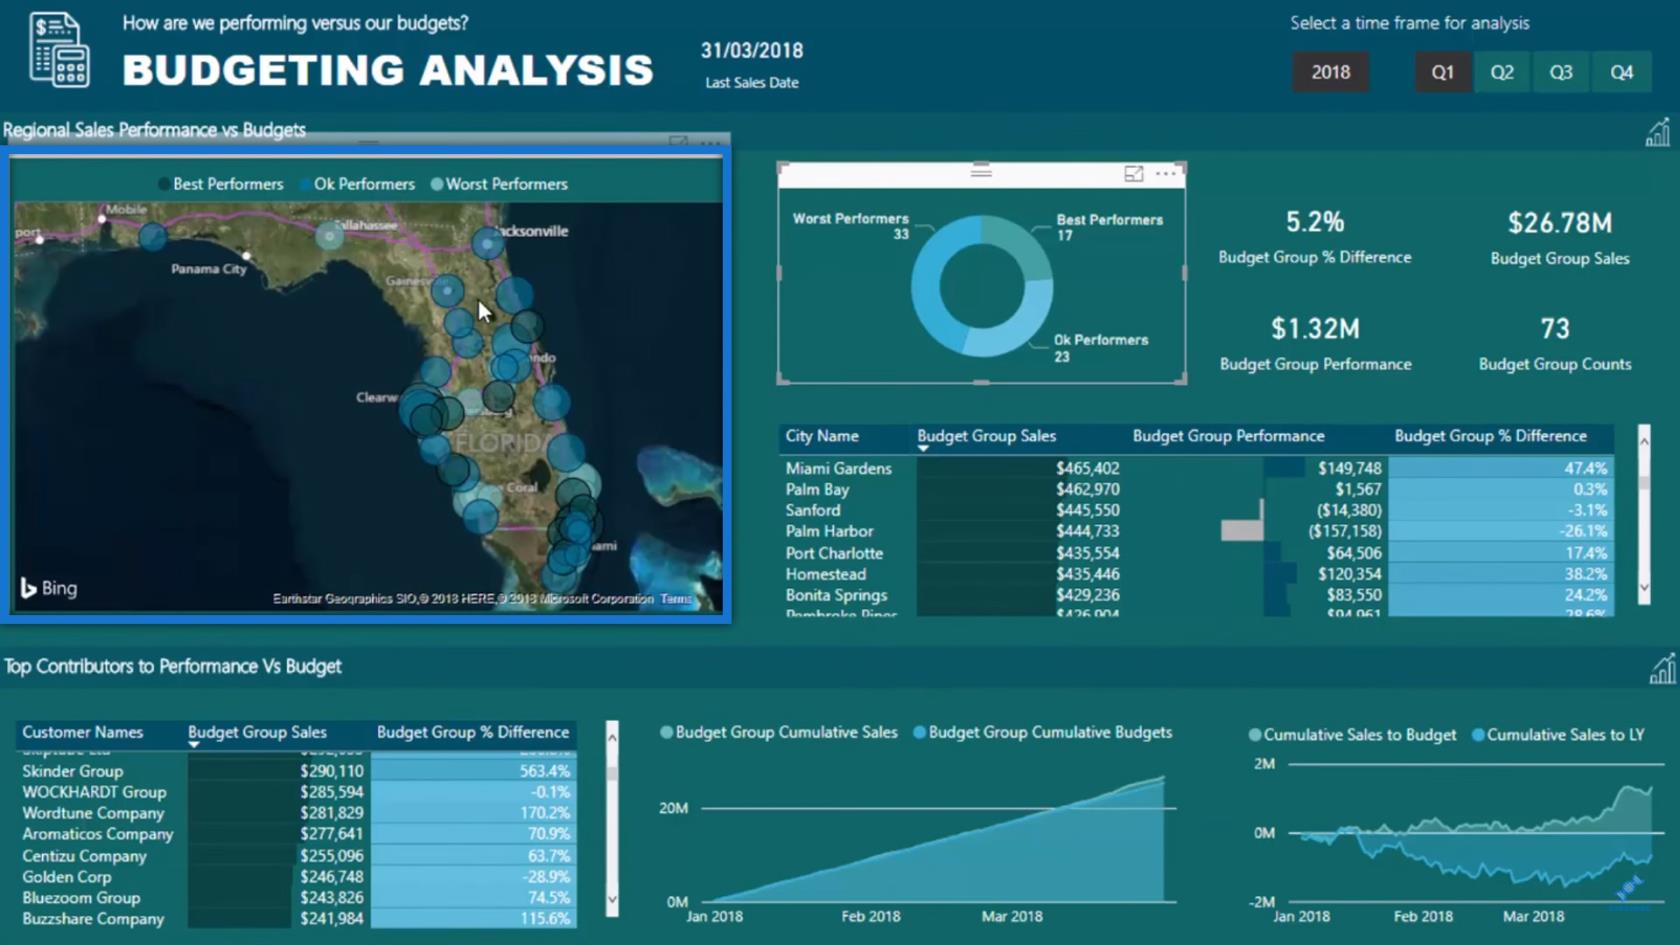
Task: Click chart icon beside Top Contributors section
Action: 1661,669
